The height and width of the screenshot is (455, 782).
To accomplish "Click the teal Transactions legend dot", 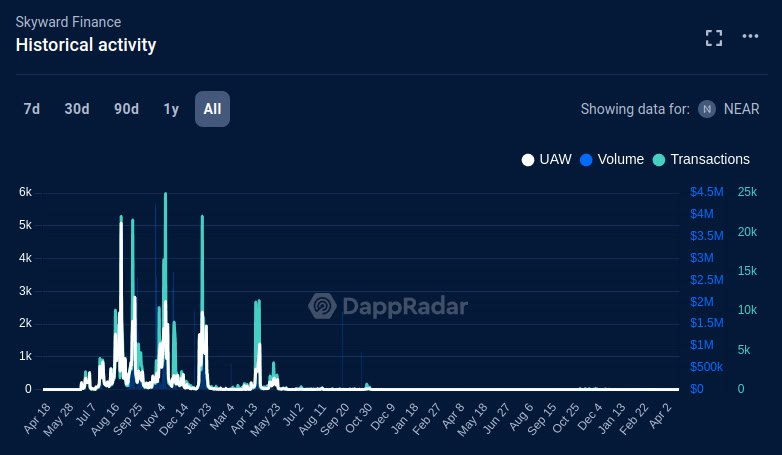I will [x=659, y=159].
